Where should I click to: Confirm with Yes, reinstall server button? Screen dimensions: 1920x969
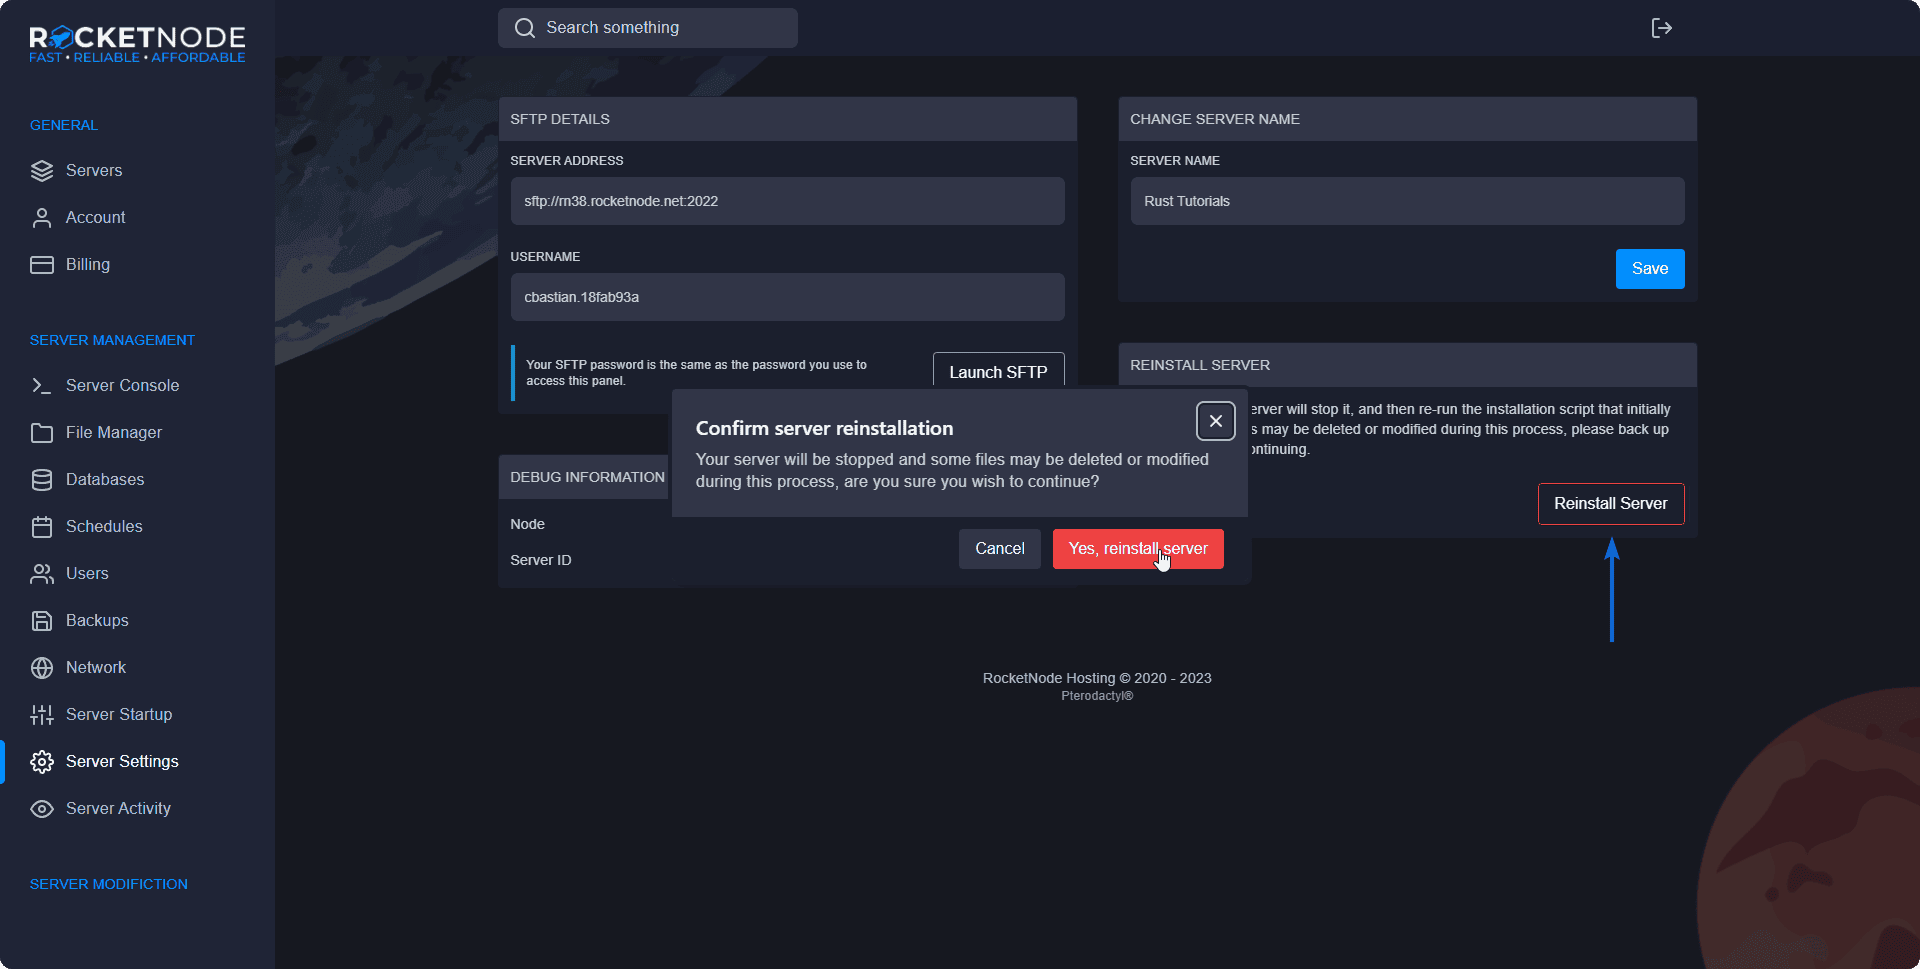(1137, 549)
